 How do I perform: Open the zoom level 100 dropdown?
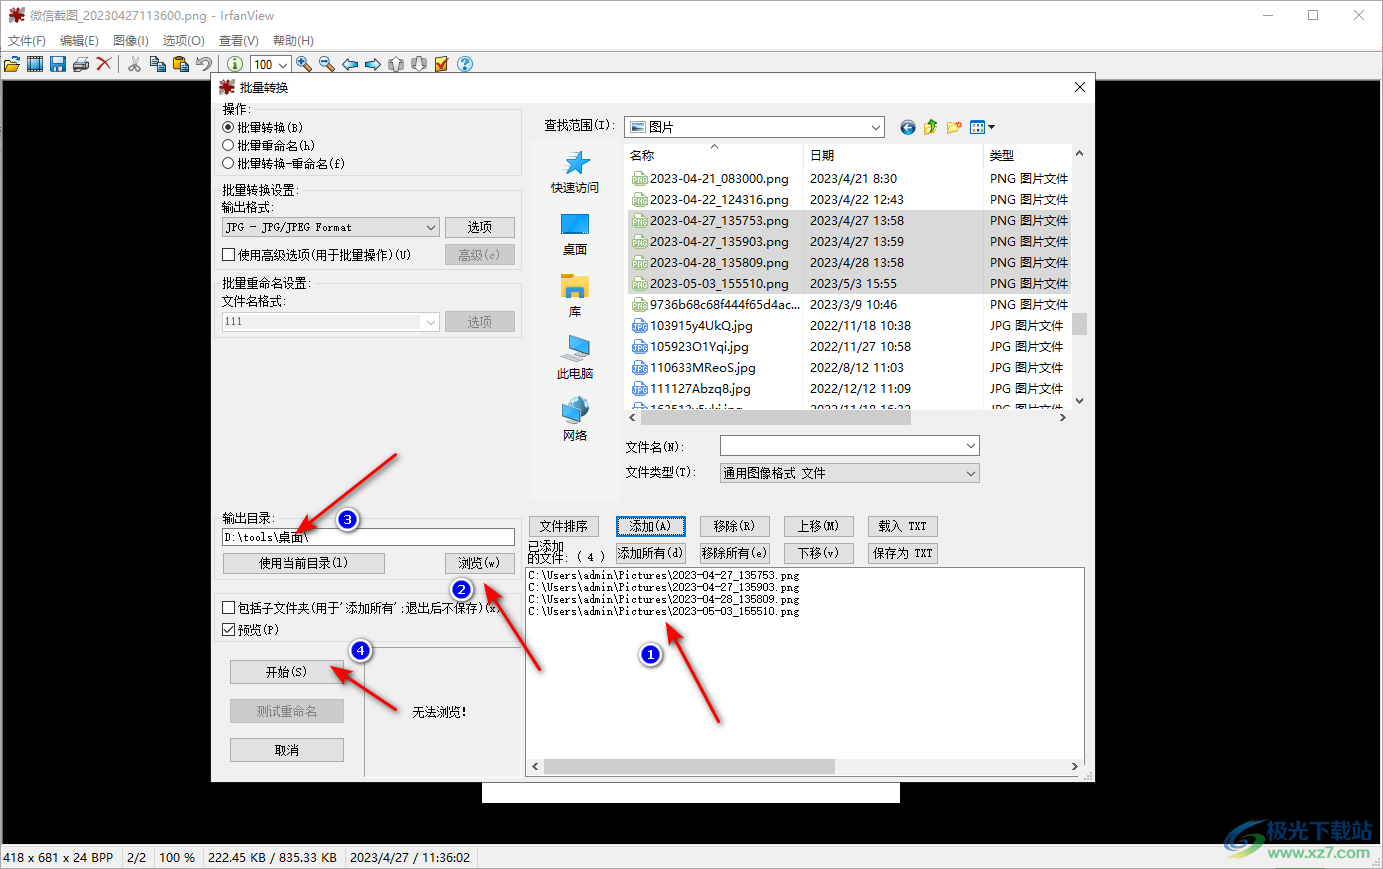(270, 64)
